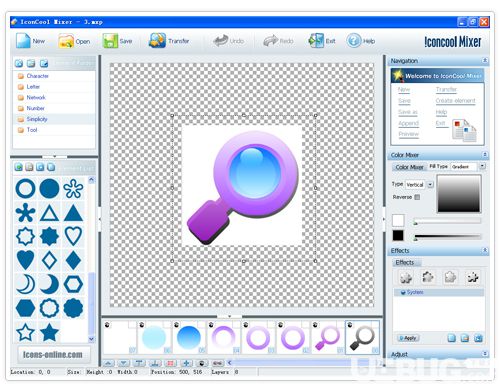This screenshot has height=392, width=500.
Task: Open Help from the toolbar
Action: [x=354, y=41]
